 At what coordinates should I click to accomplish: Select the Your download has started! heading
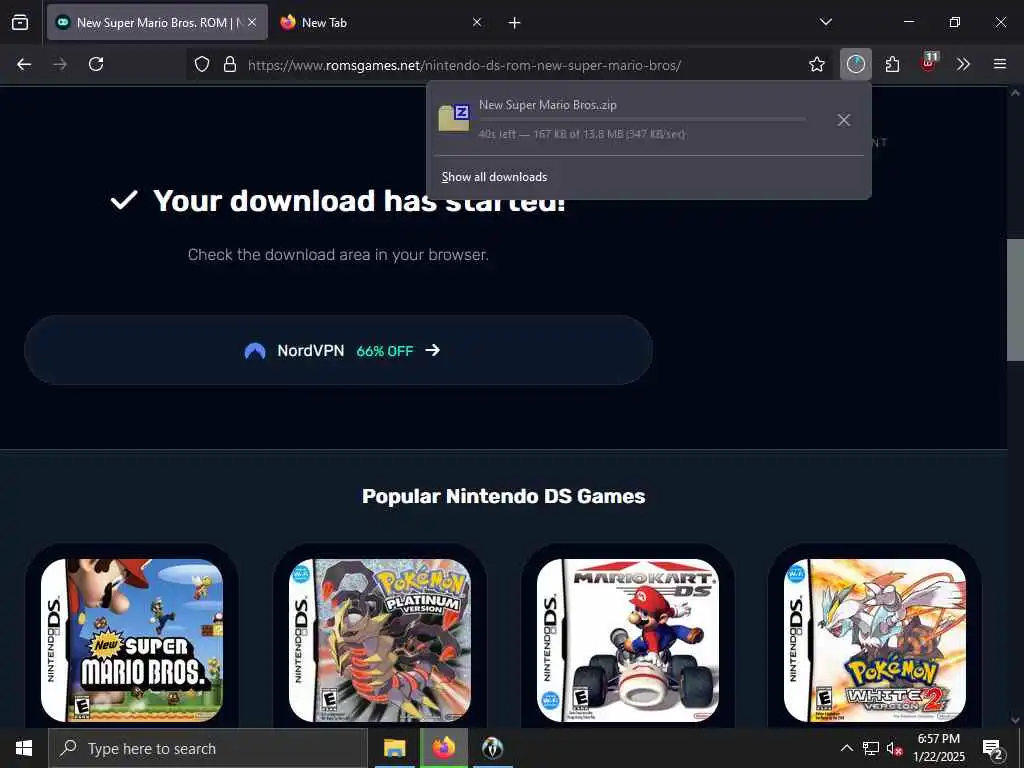359,200
